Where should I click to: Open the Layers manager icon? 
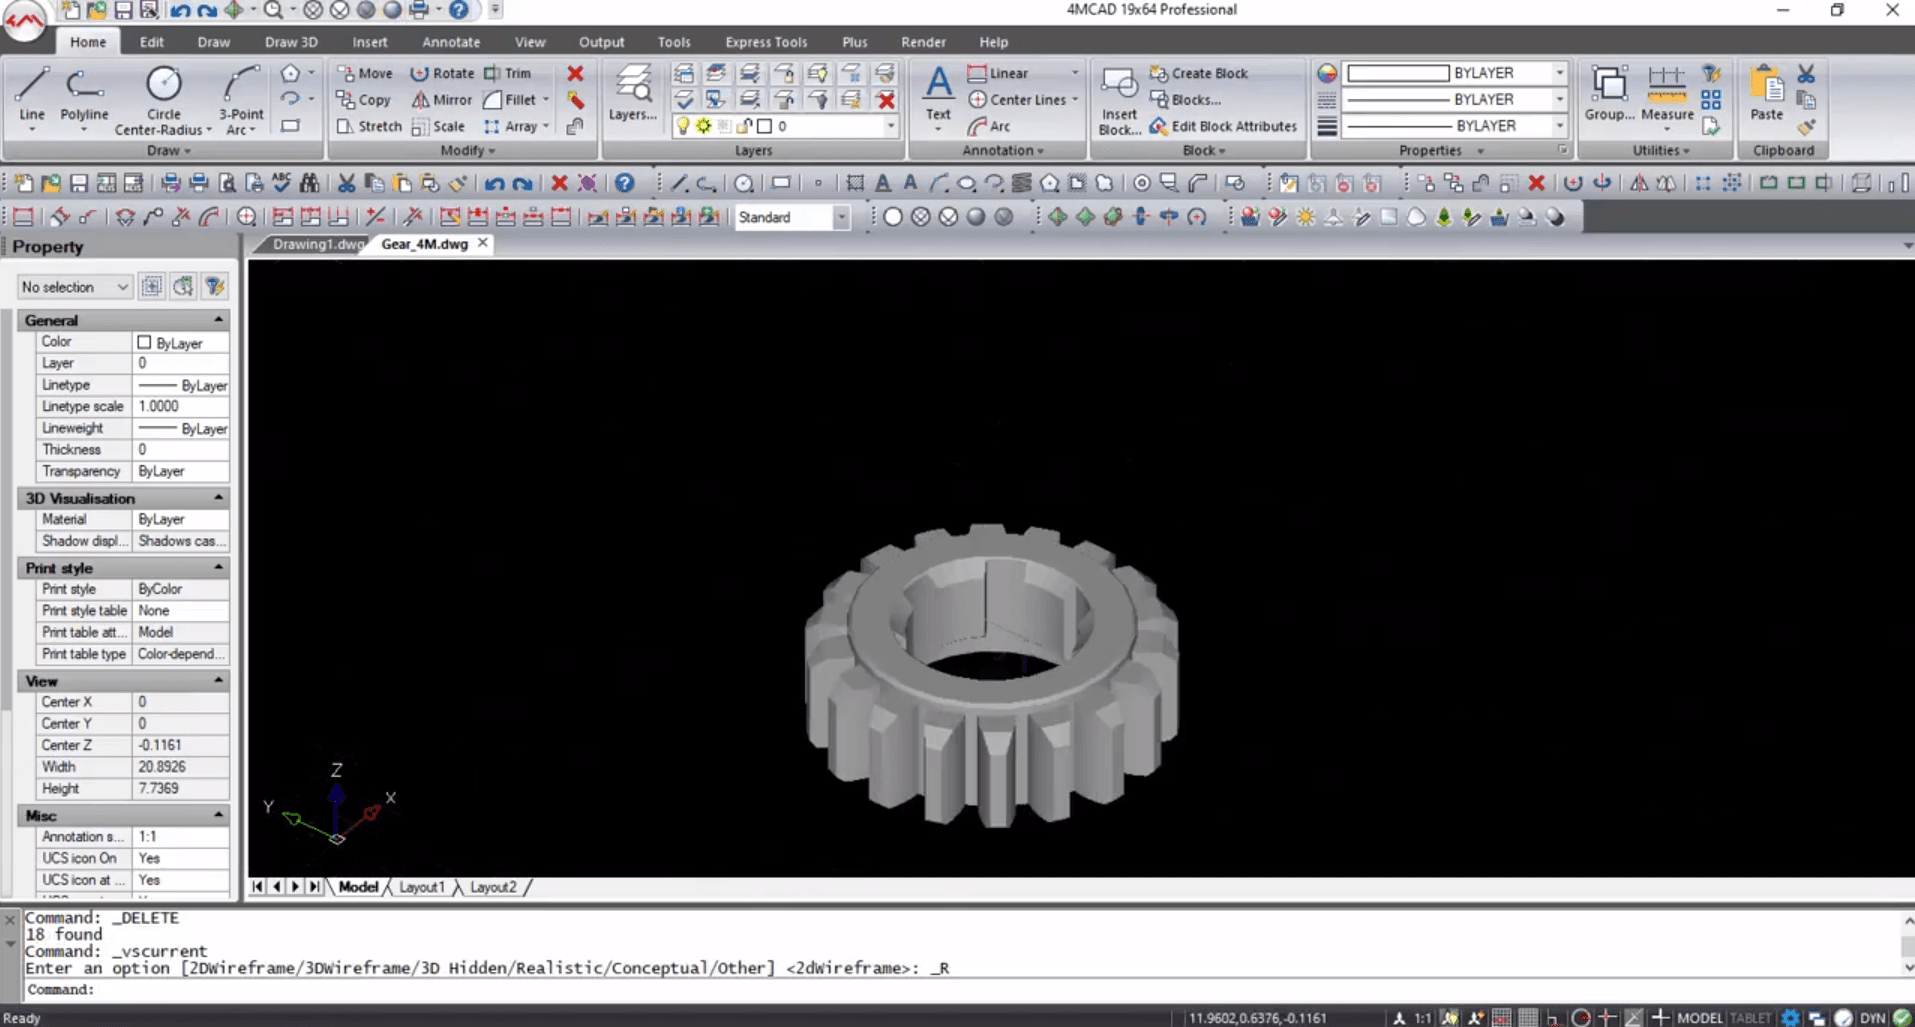pyautogui.click(x=632, y=93)
